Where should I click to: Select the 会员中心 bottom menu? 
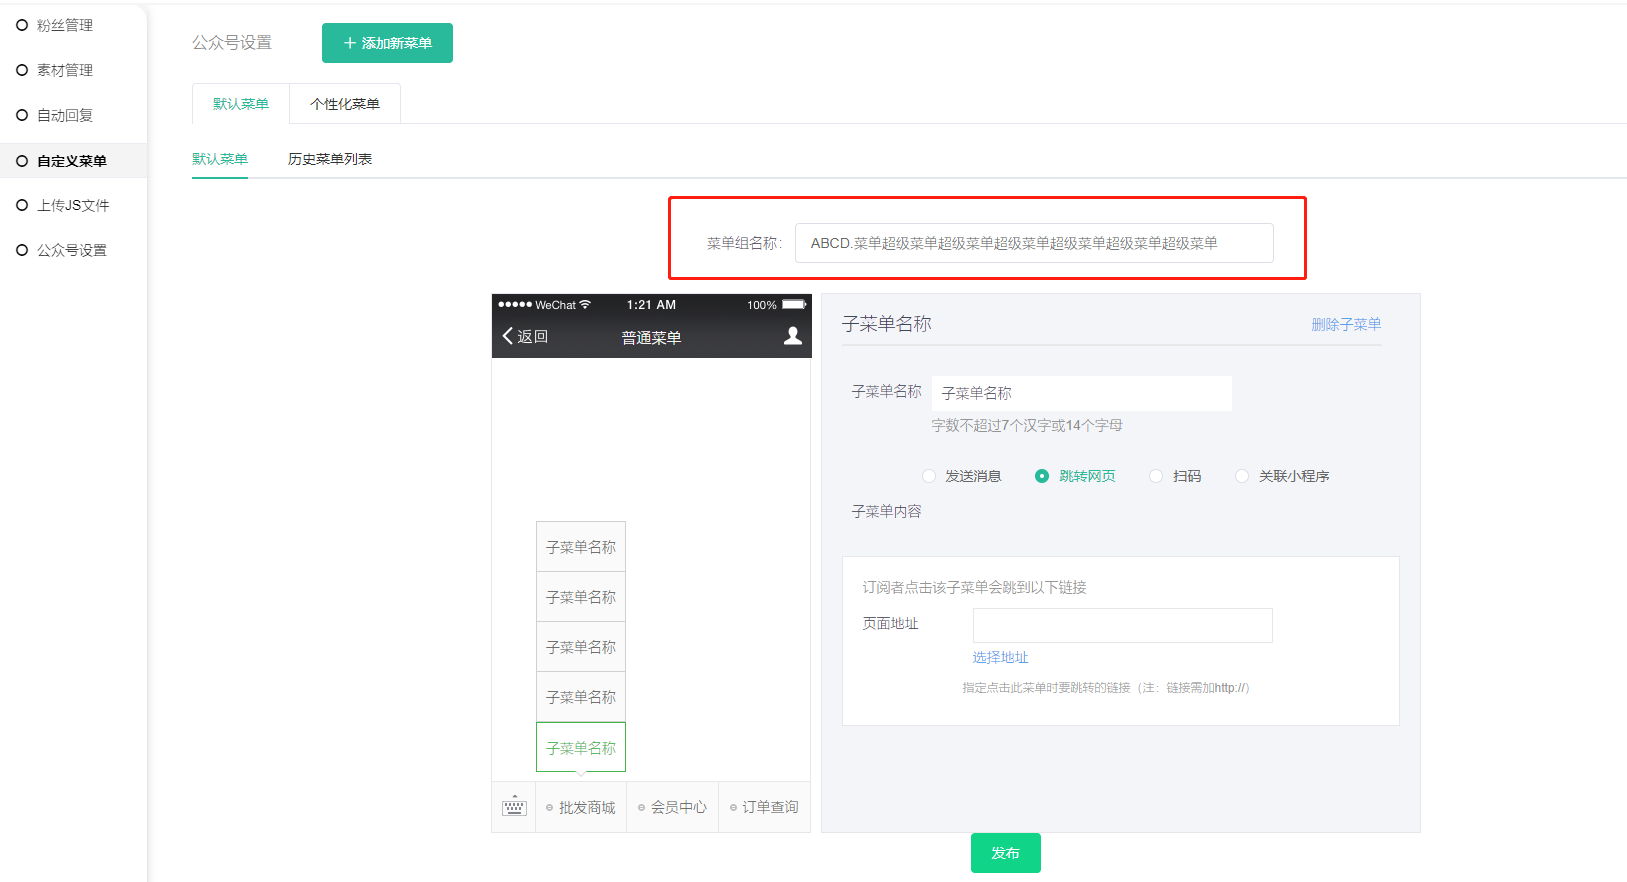tap(672, 807)
